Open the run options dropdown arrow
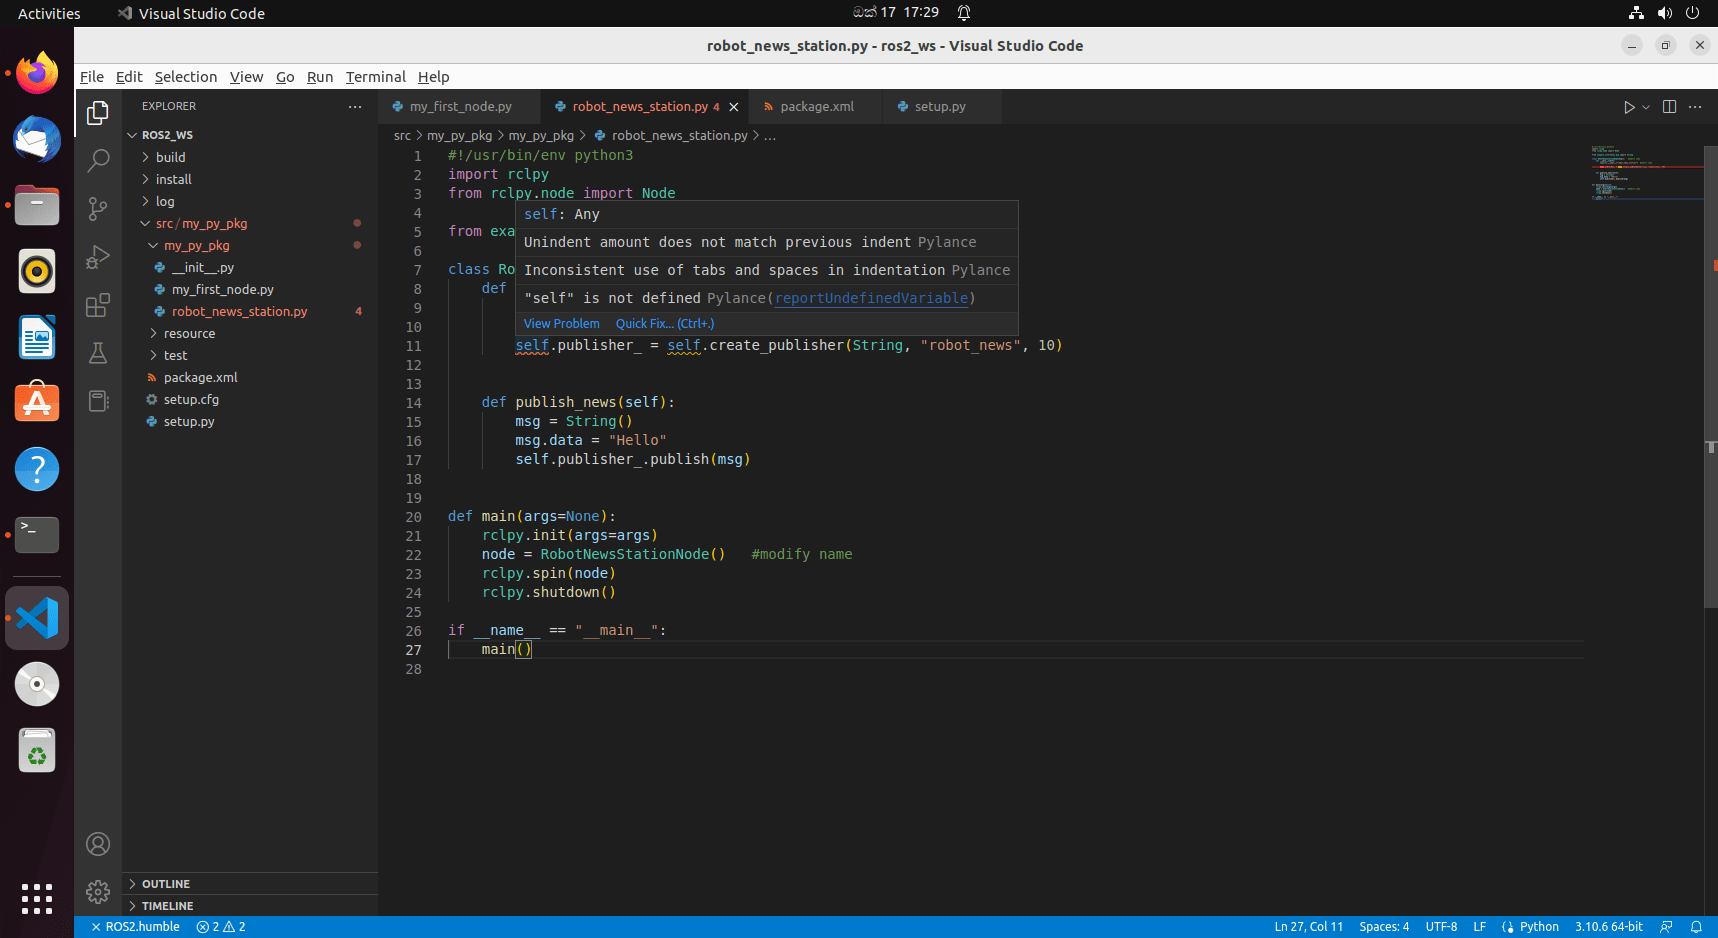 (x=1646, y=107)
